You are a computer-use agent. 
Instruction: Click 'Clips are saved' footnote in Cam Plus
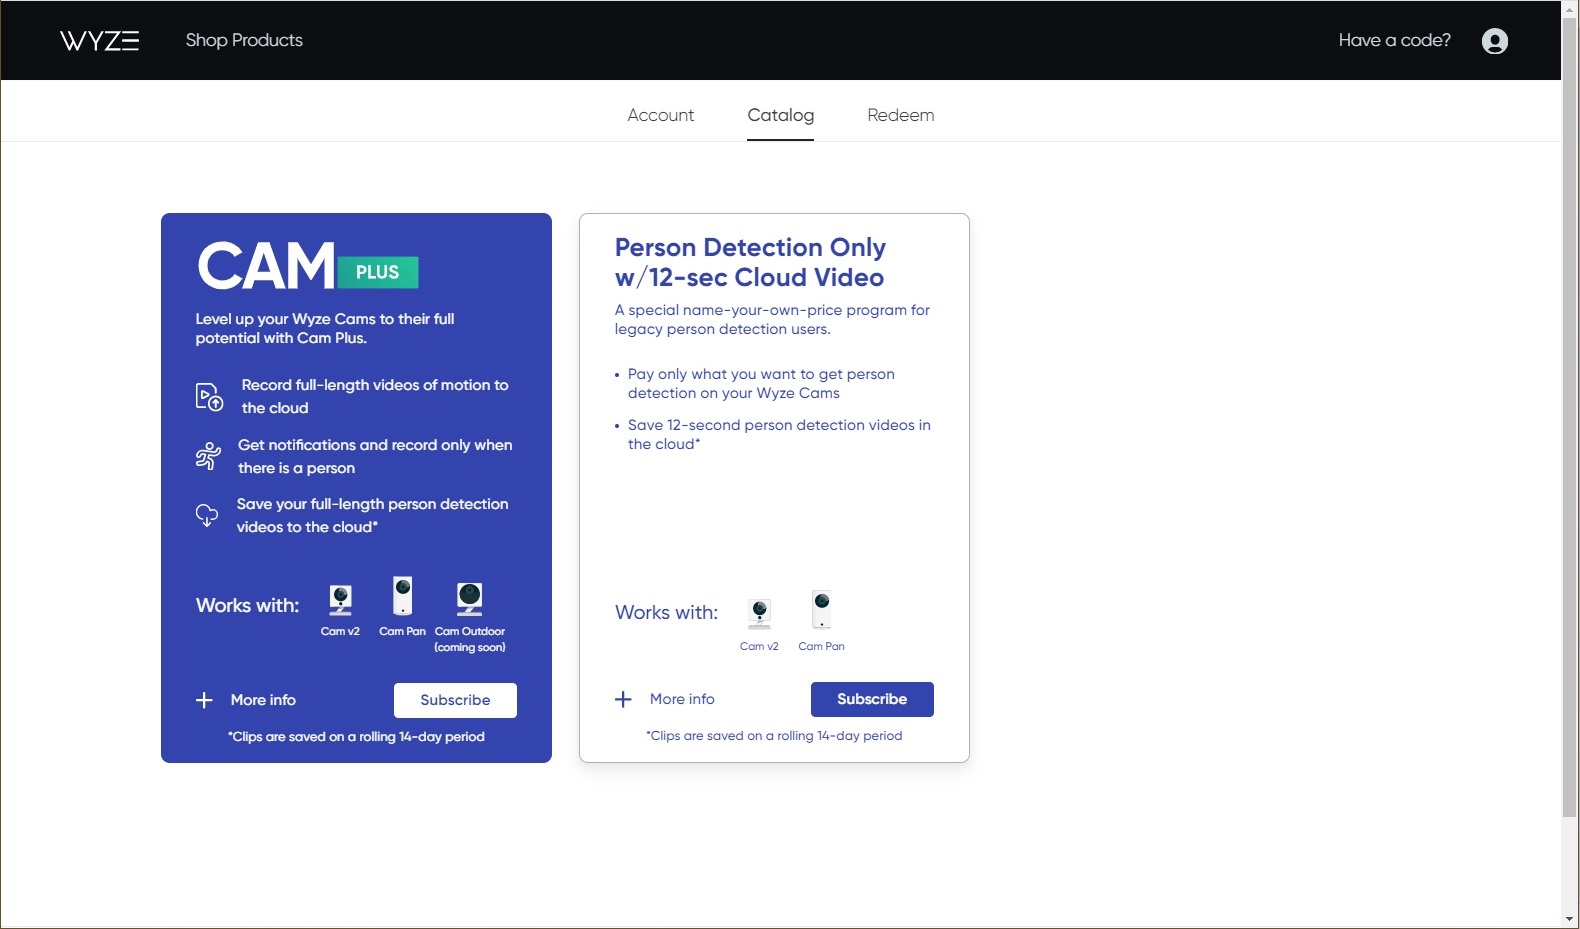(x=356, y=737)
